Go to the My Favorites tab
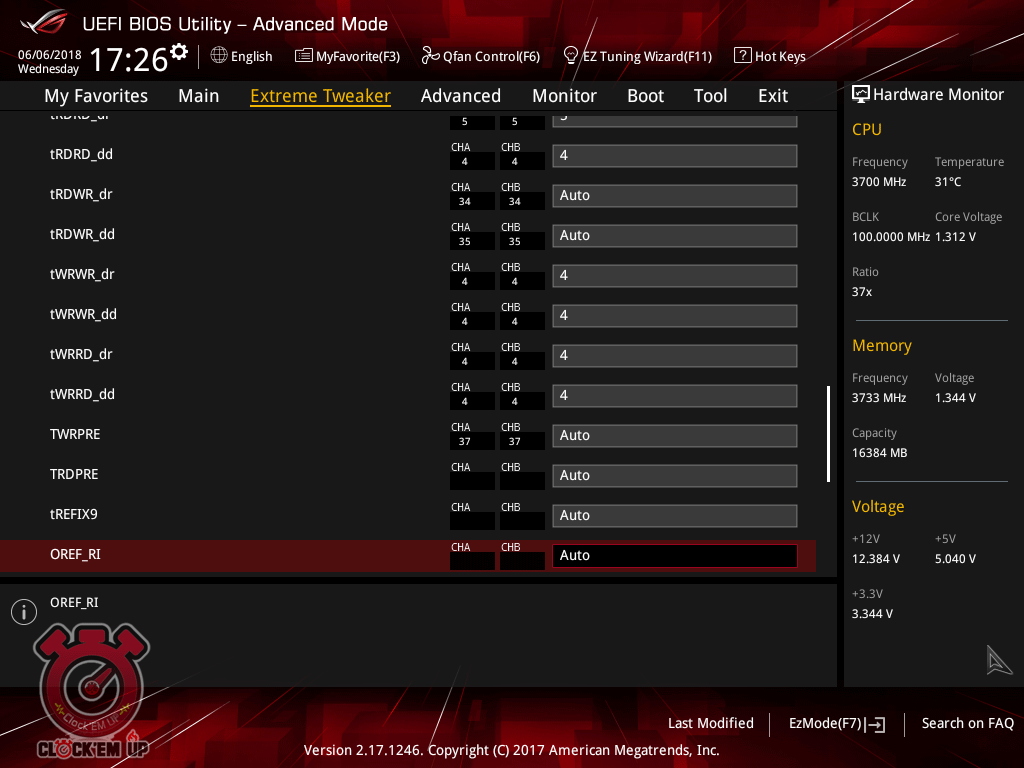The width and height of the screenshot is (1024, 768). tap(96, 96)
